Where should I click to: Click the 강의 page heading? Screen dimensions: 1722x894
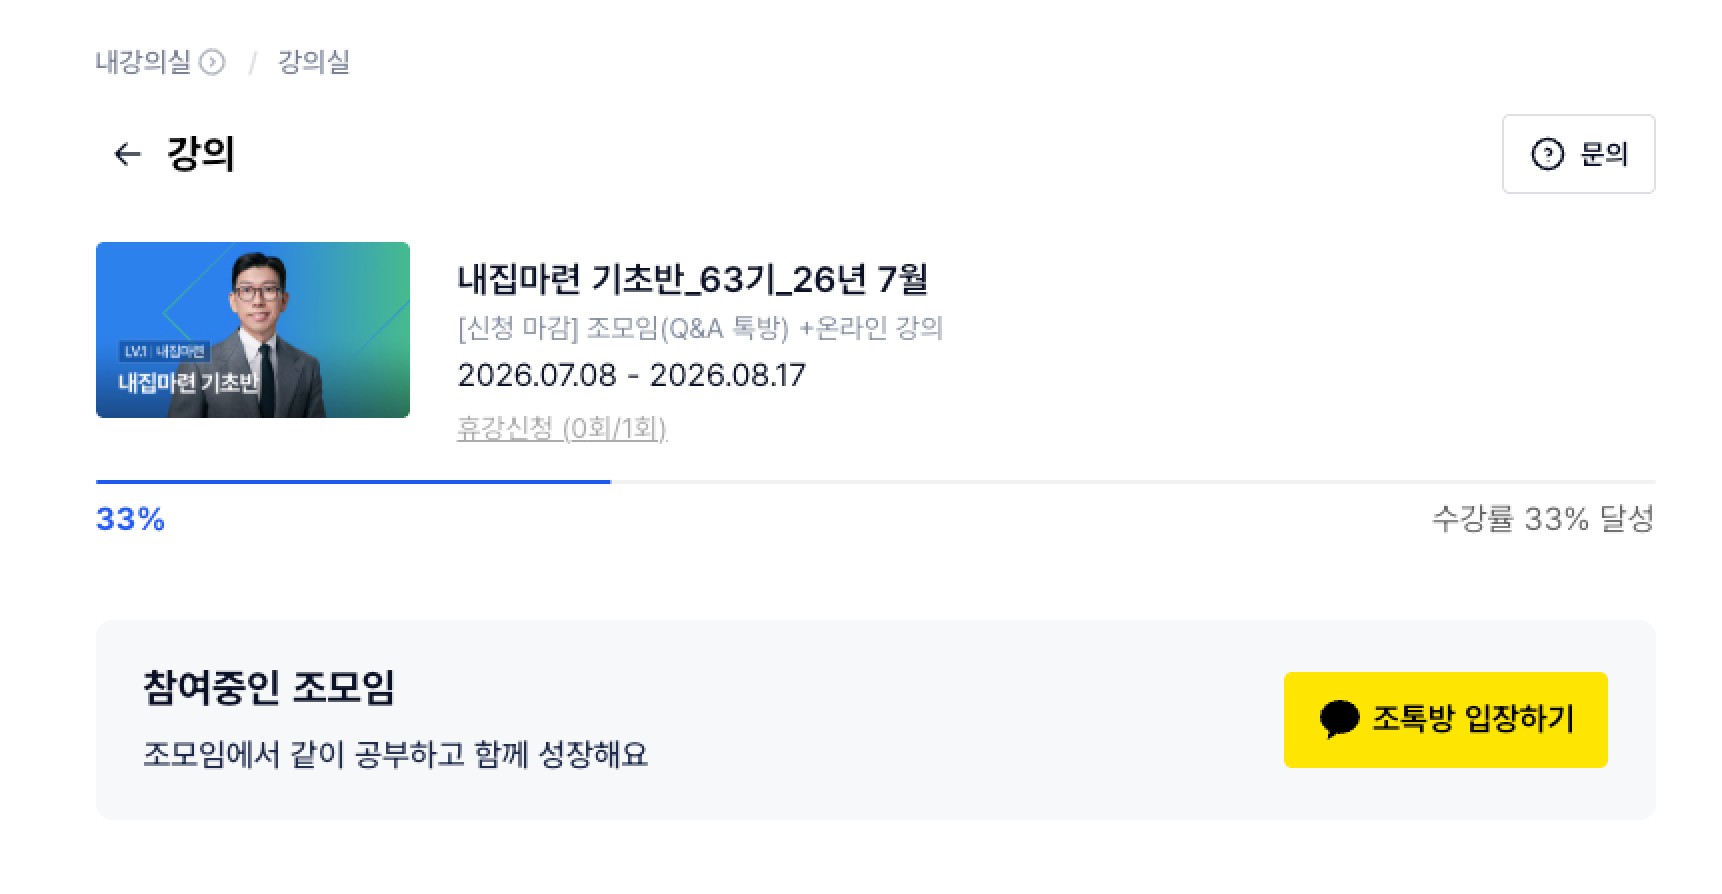pyautogui.click(x=201, y=154)
